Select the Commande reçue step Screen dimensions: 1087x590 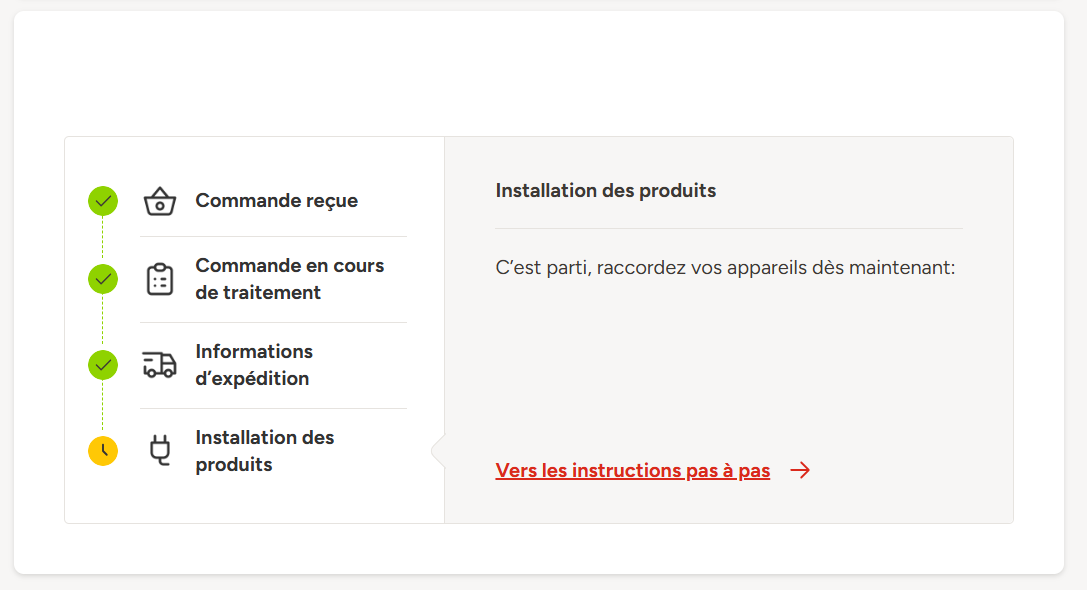point(276,201)
